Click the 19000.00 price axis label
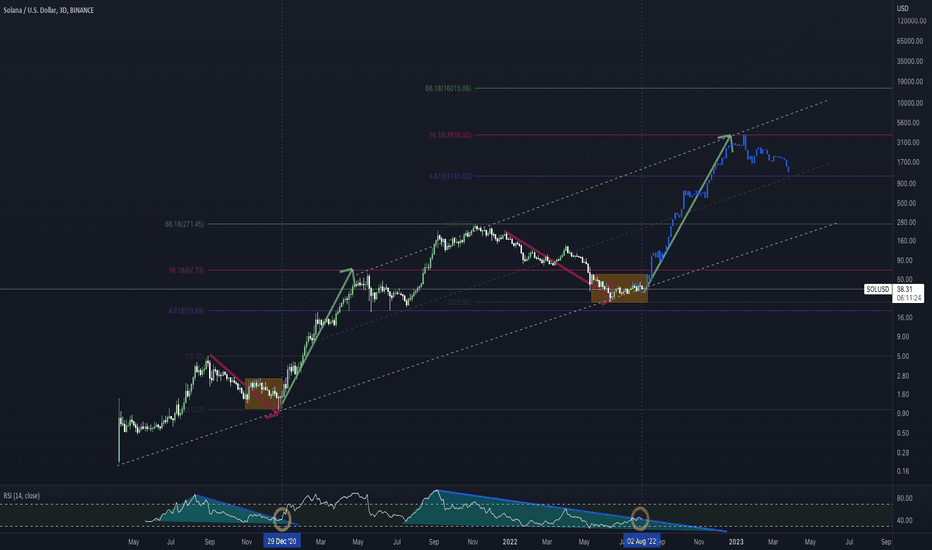Screen dimensions: 932x550 tap(909, 81)
